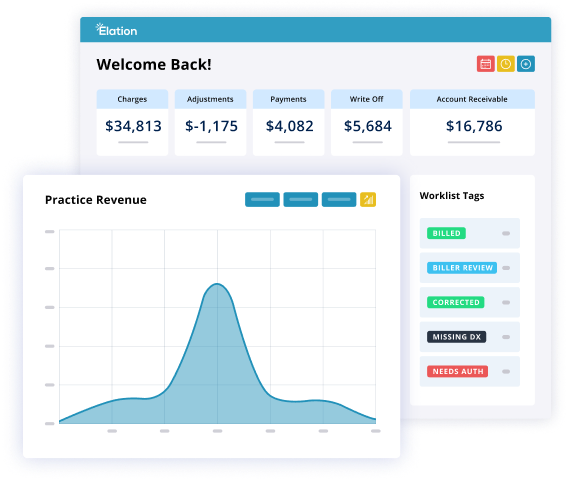
Task: Select the BILLED worklist tag
Action: tap(446, 233)
